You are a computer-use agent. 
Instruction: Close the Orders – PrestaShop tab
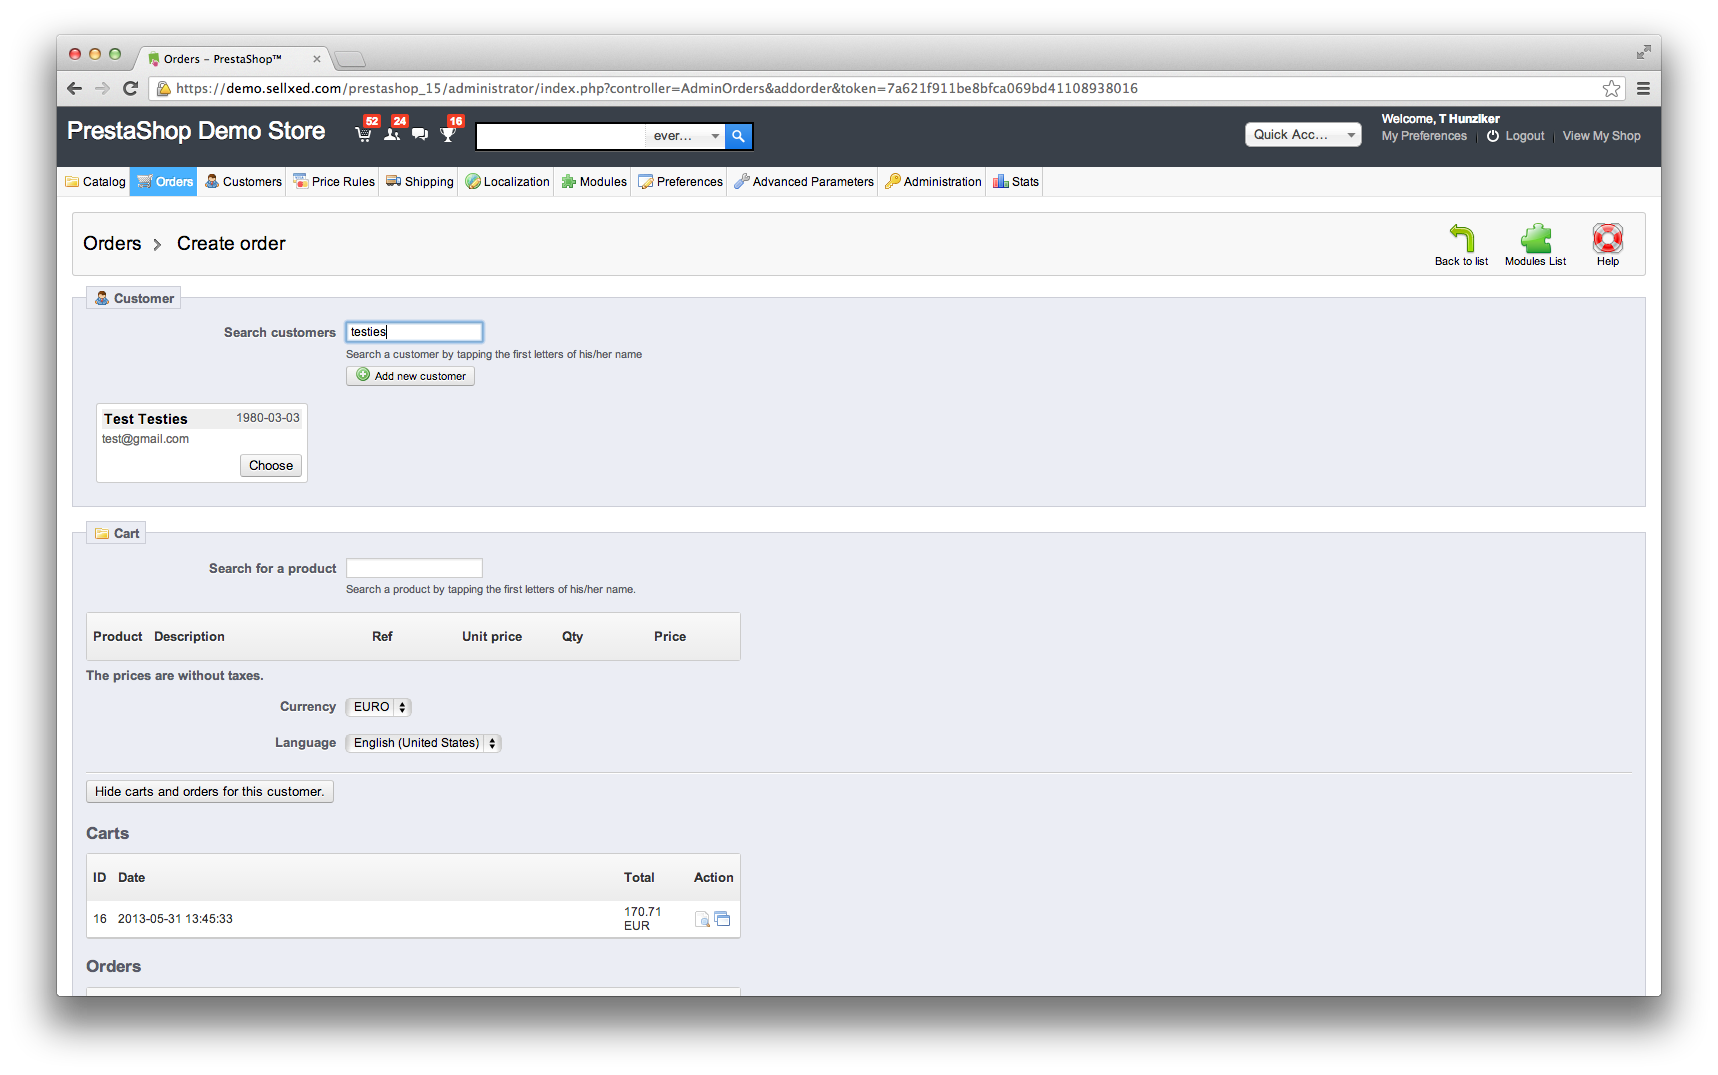click(317, 59)
